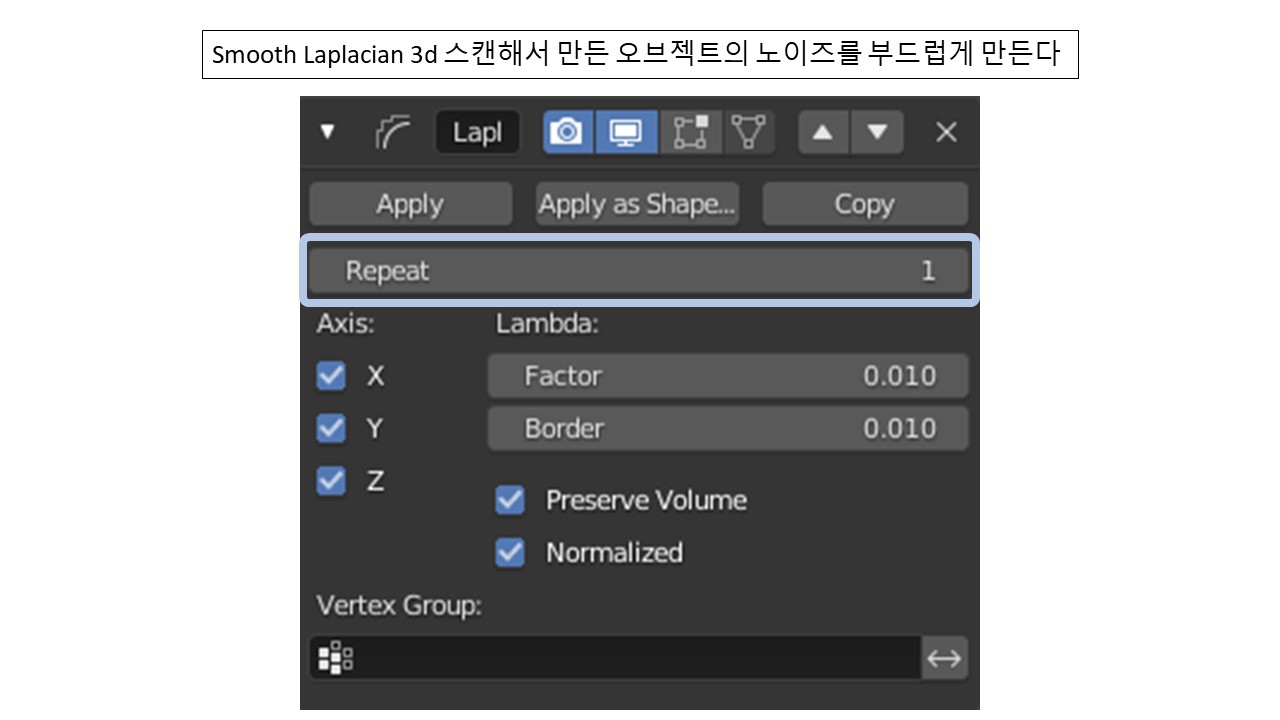Viewport: 1280px width, 720px height.
Task: Enable the X axis checkbox
Action: [331, 375]
